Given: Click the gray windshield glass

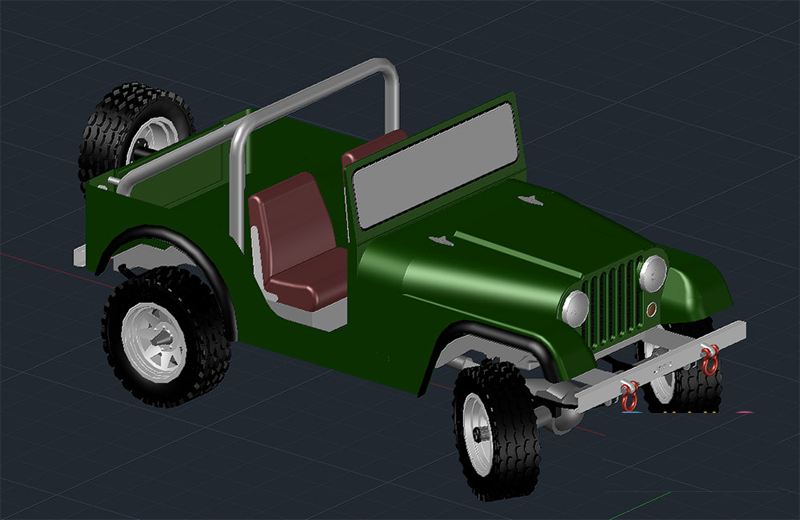Looking at the screenshot, I should coord(438,166).
